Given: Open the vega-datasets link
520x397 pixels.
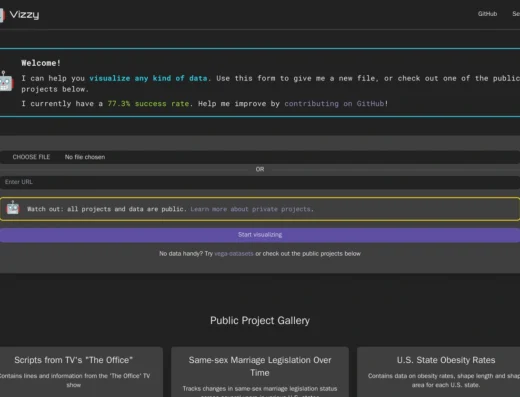Looking at the screenshot, I should click(234, 254).
